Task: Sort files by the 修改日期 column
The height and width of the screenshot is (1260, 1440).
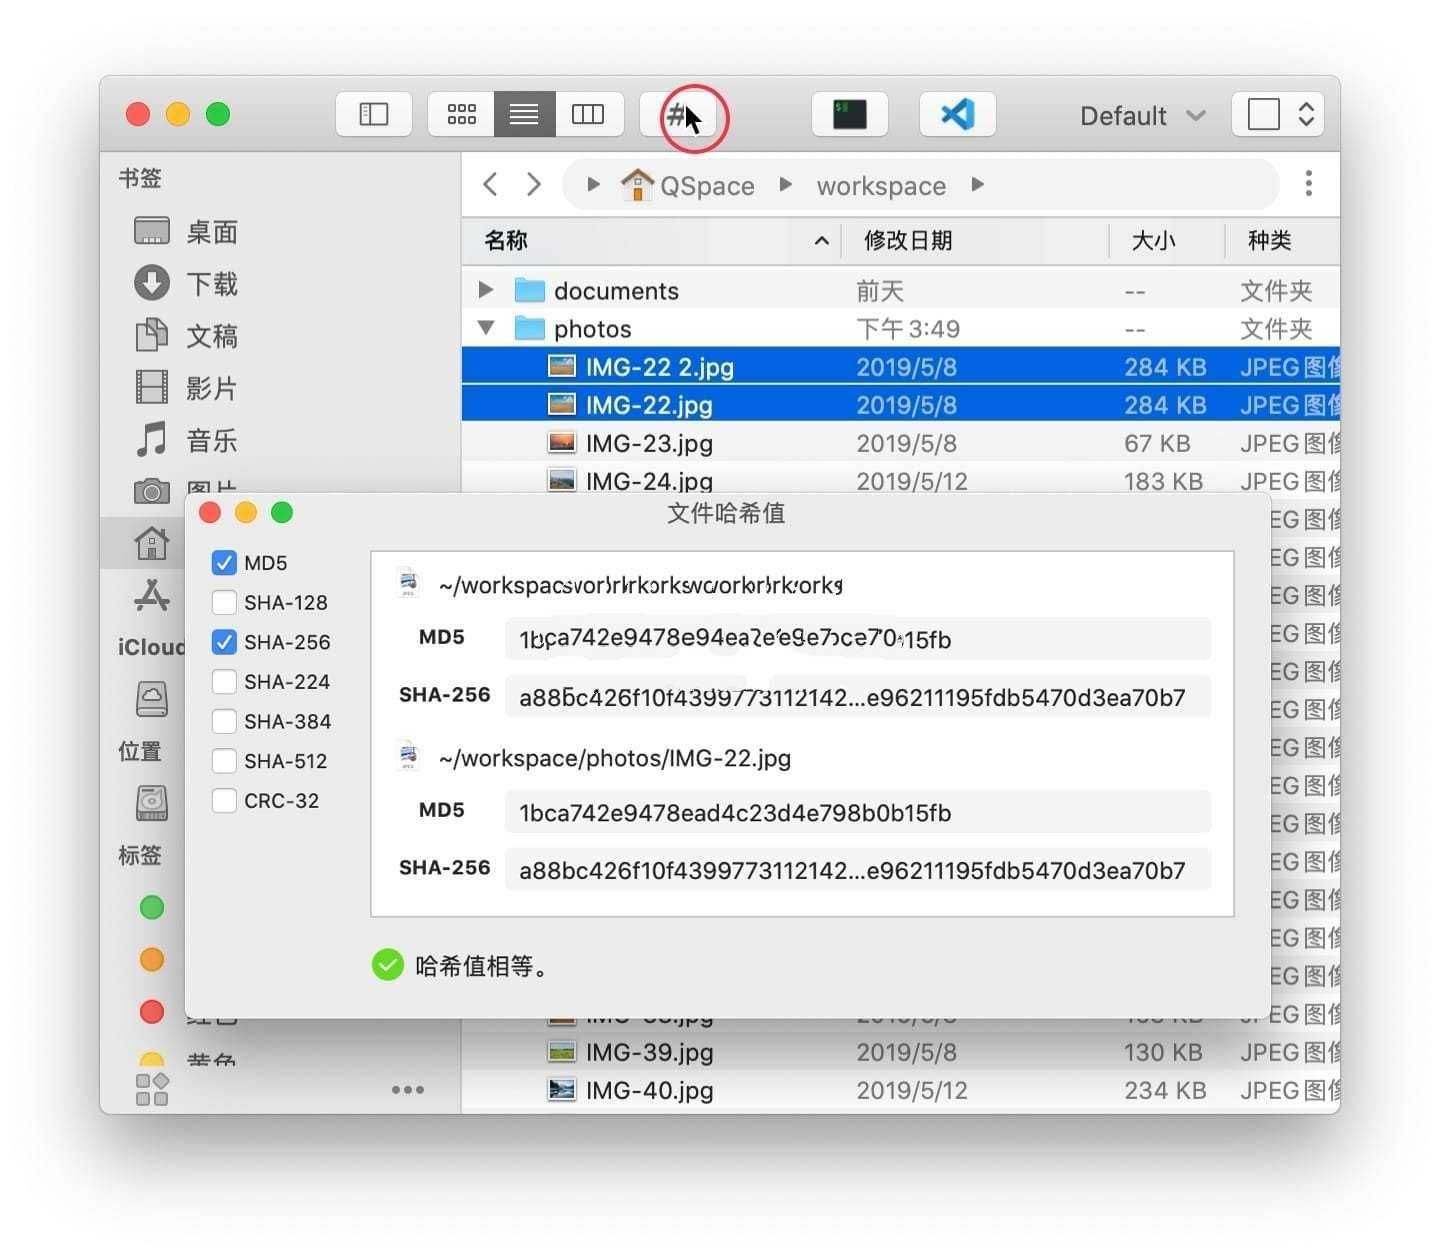Action: pos(905,240)
